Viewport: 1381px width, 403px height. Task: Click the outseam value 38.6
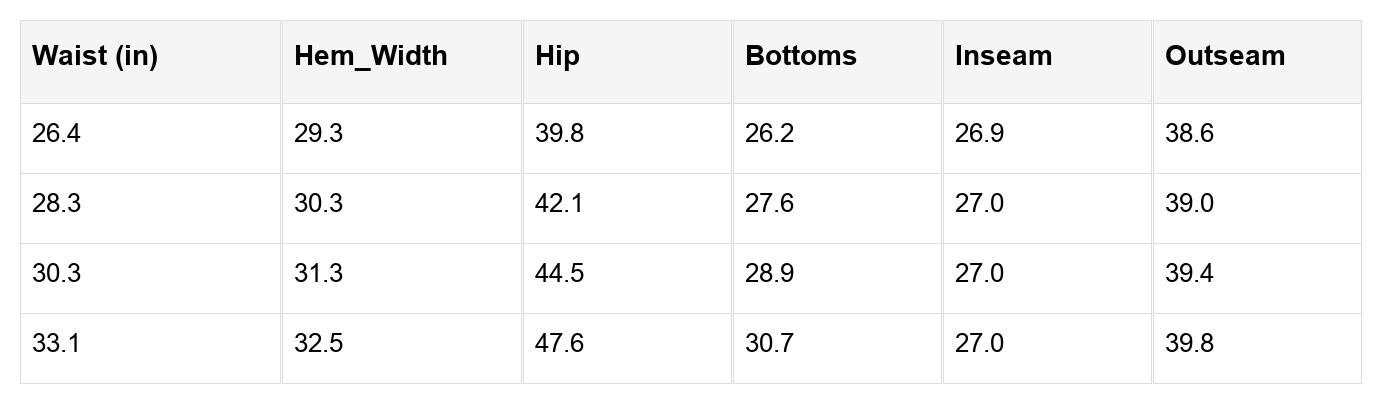[x=1189, y=134]
